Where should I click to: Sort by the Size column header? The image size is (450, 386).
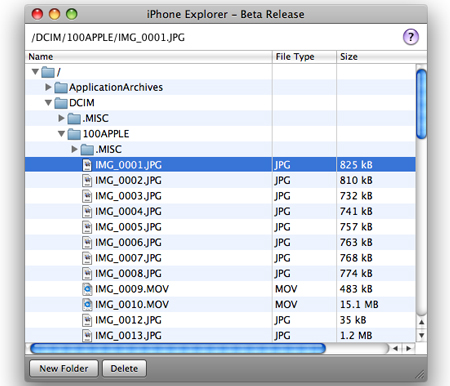click(x=381, y=57)
